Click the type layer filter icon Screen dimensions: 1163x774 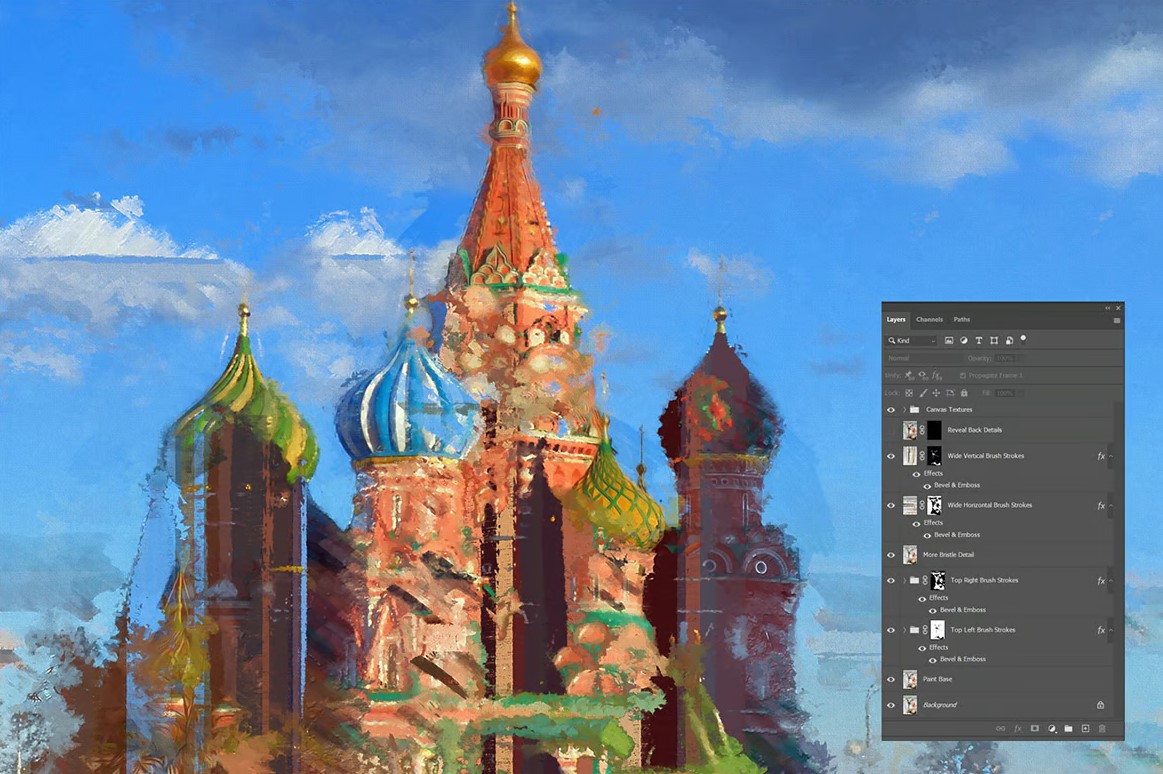click(x=979, y=341)
